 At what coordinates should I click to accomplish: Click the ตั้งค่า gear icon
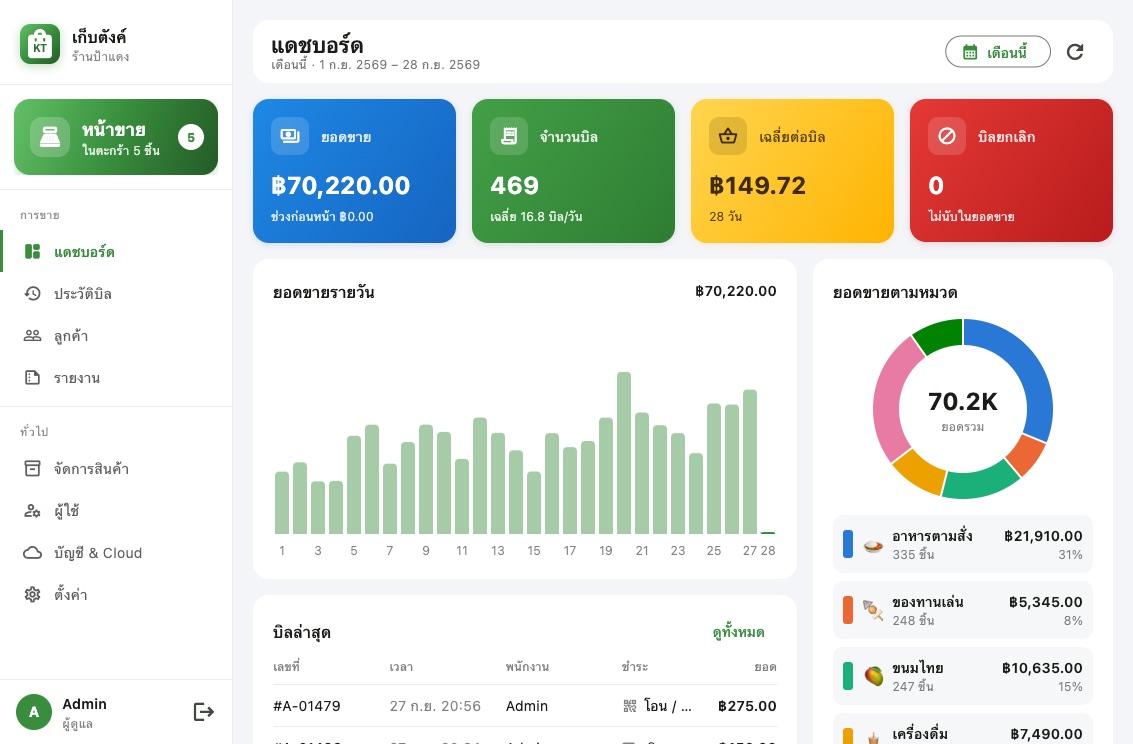33,594
